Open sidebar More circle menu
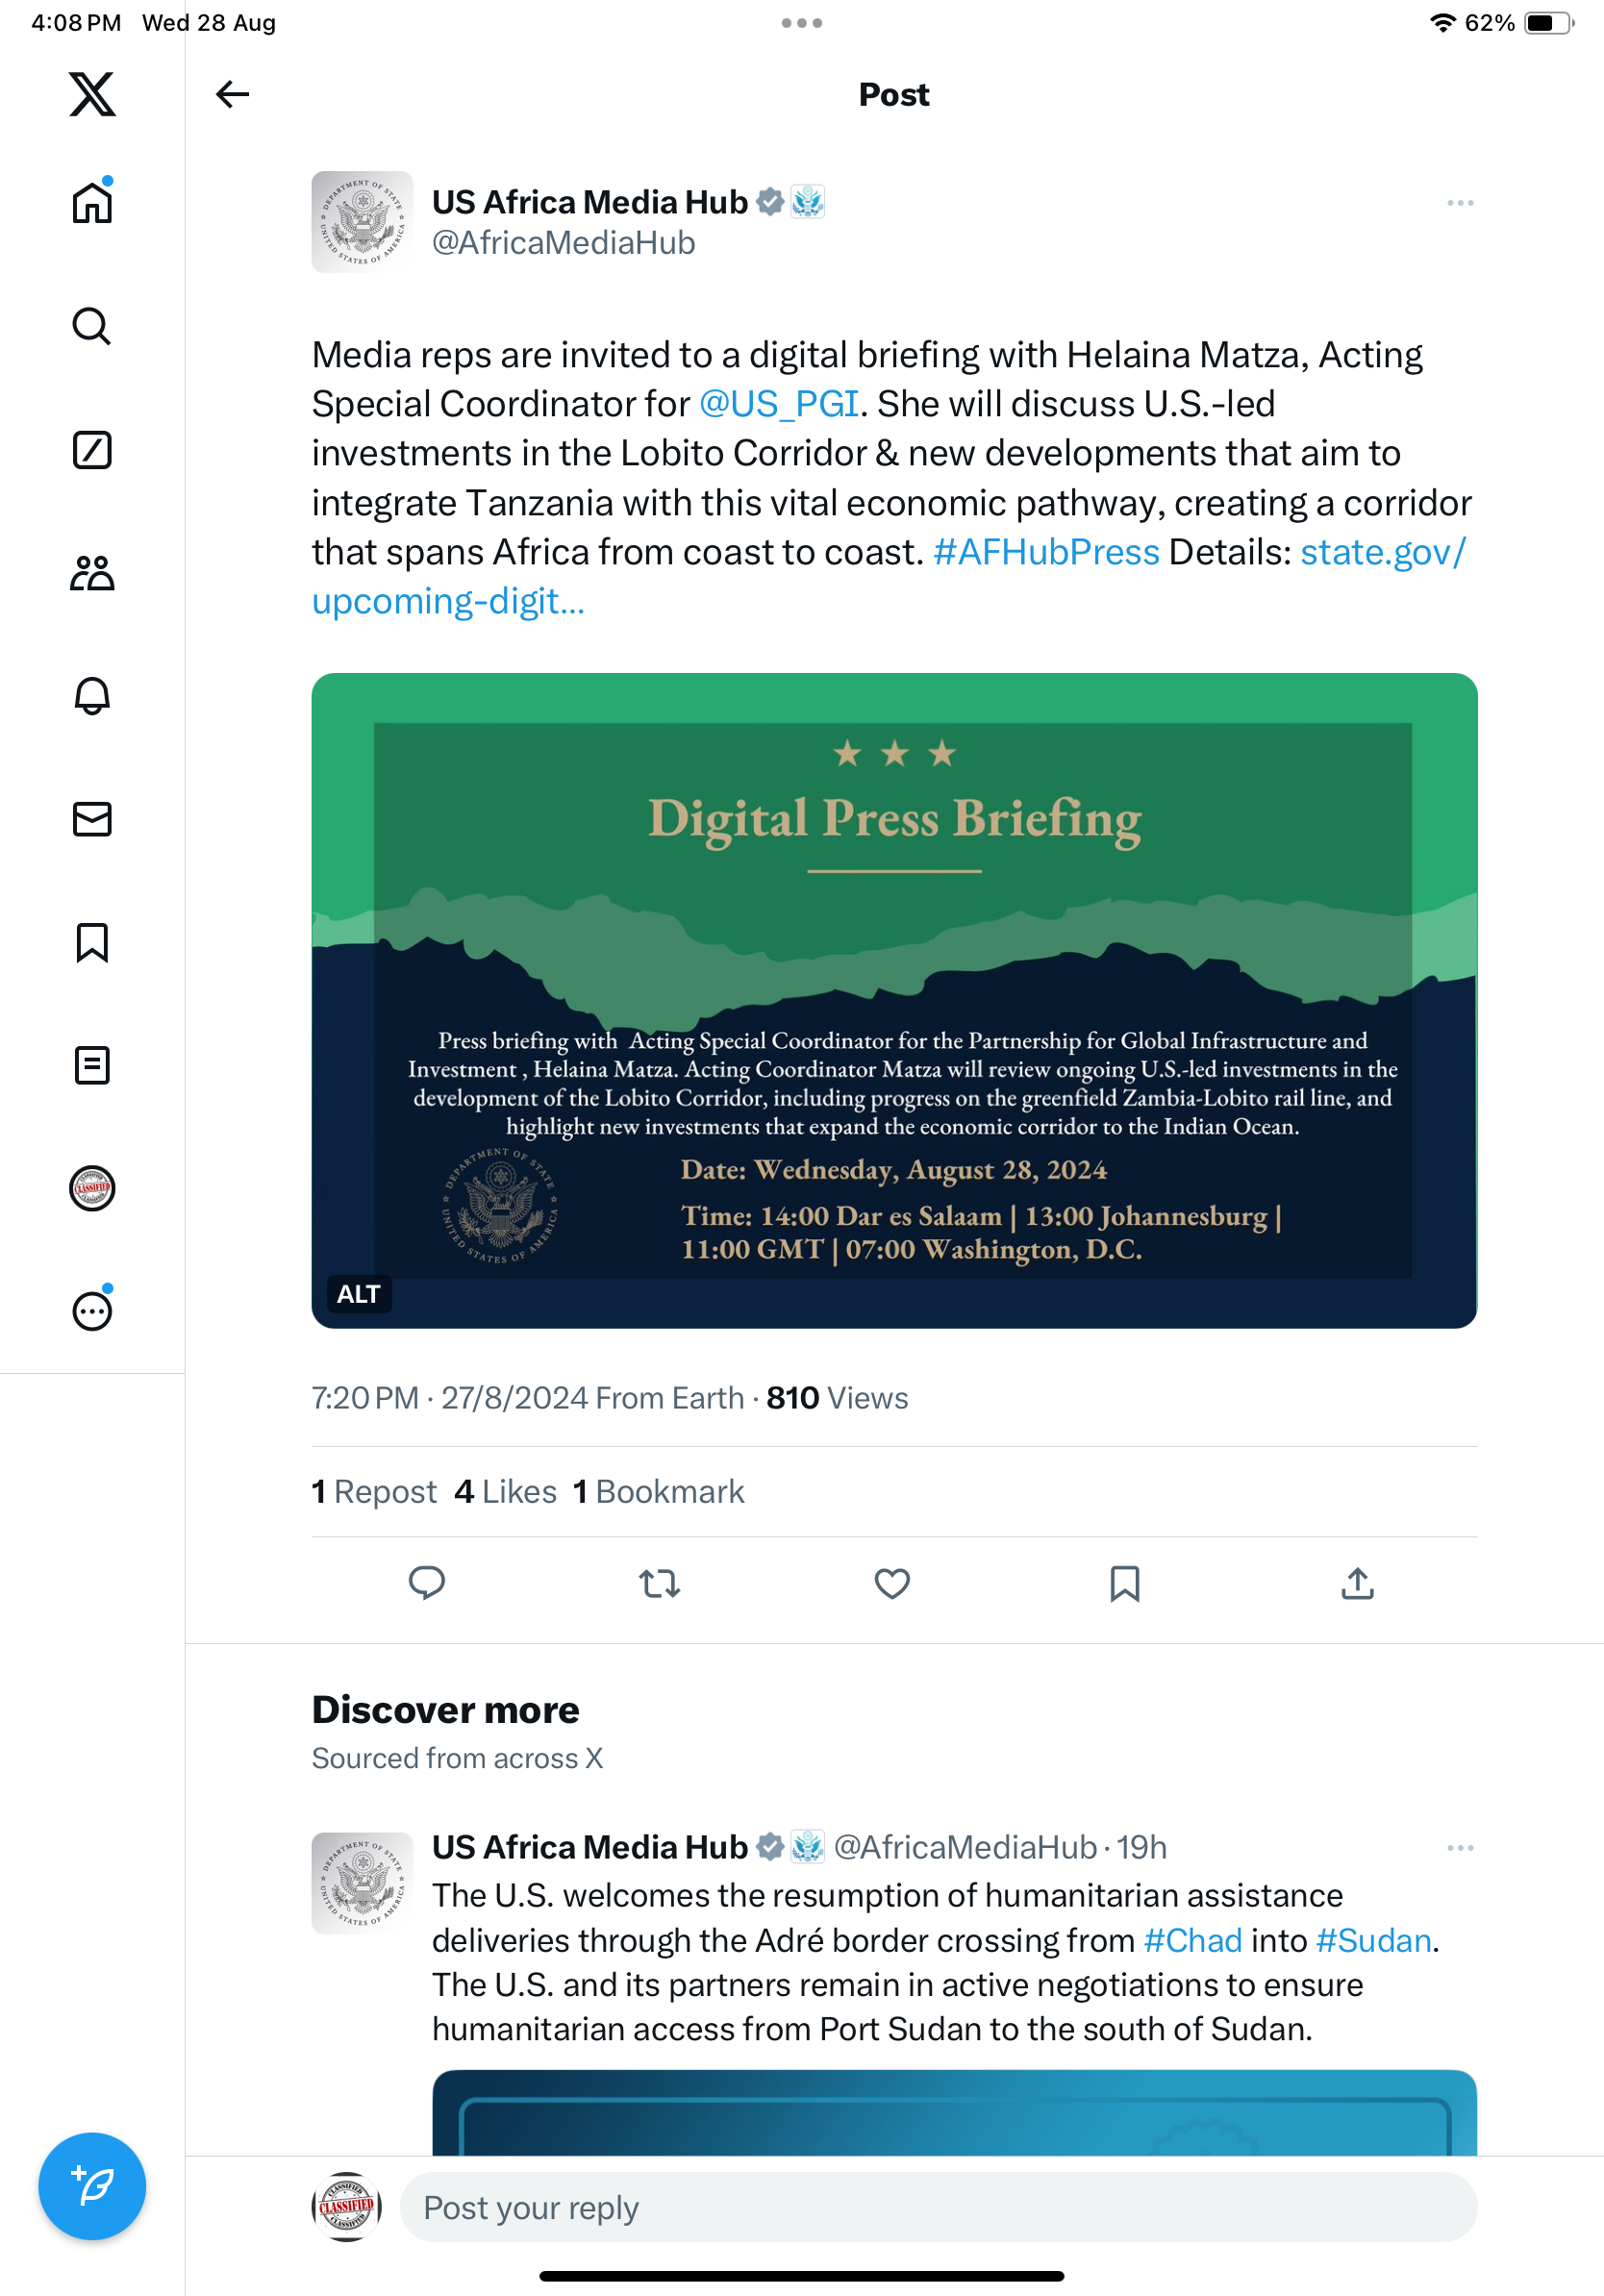Image resolution: width=1604 pixels, height=2296 pixels. click(x=92, y=1311)
